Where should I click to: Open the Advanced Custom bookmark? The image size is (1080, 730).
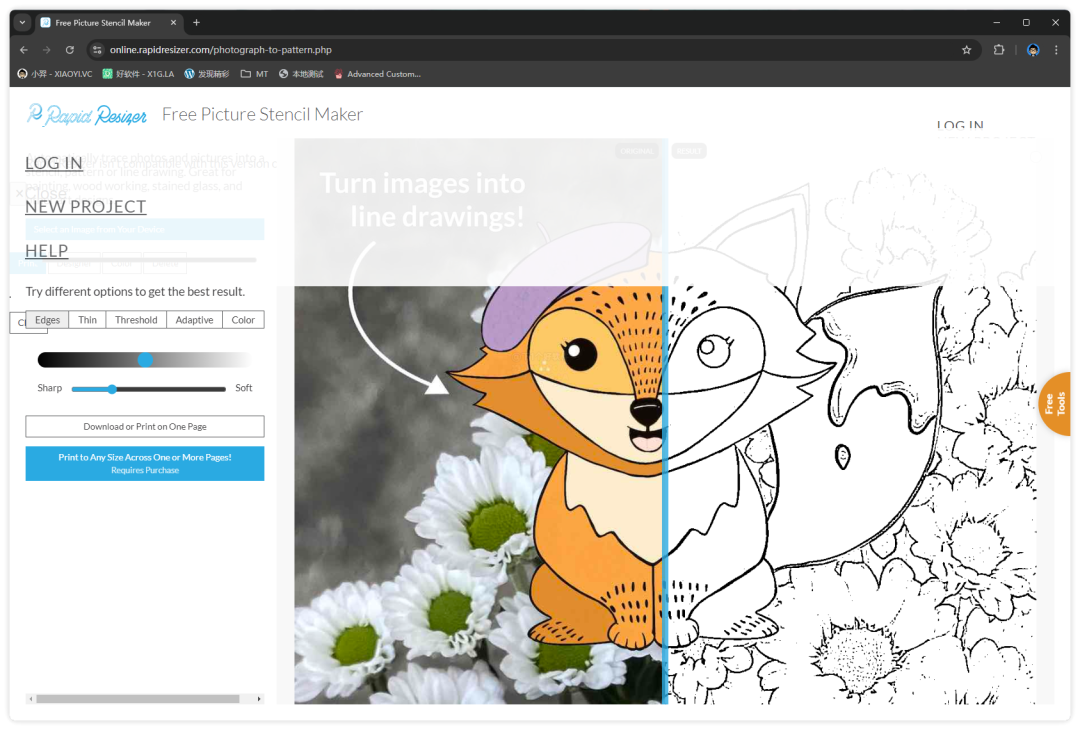[x=377, y=74]
